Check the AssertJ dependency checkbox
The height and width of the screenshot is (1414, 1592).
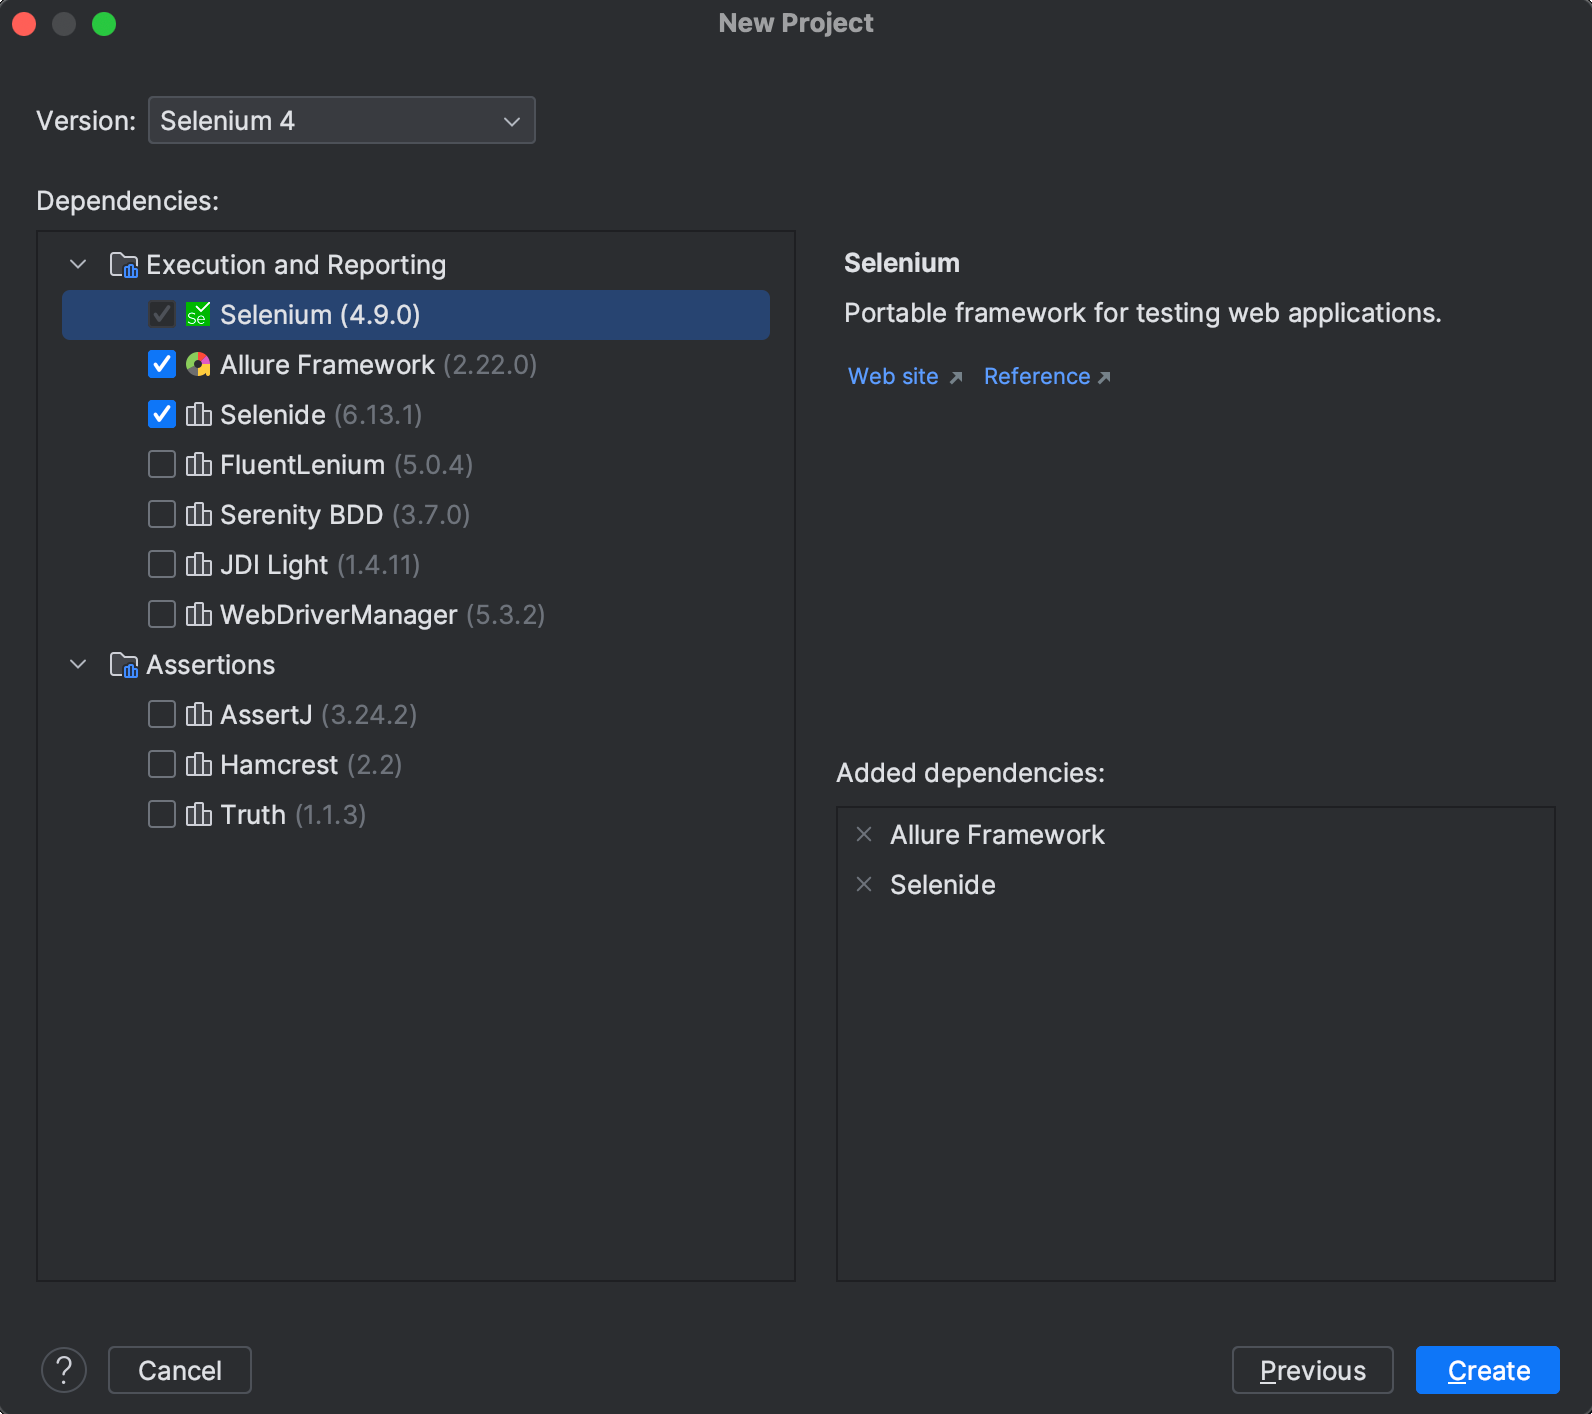coord(162,715)
